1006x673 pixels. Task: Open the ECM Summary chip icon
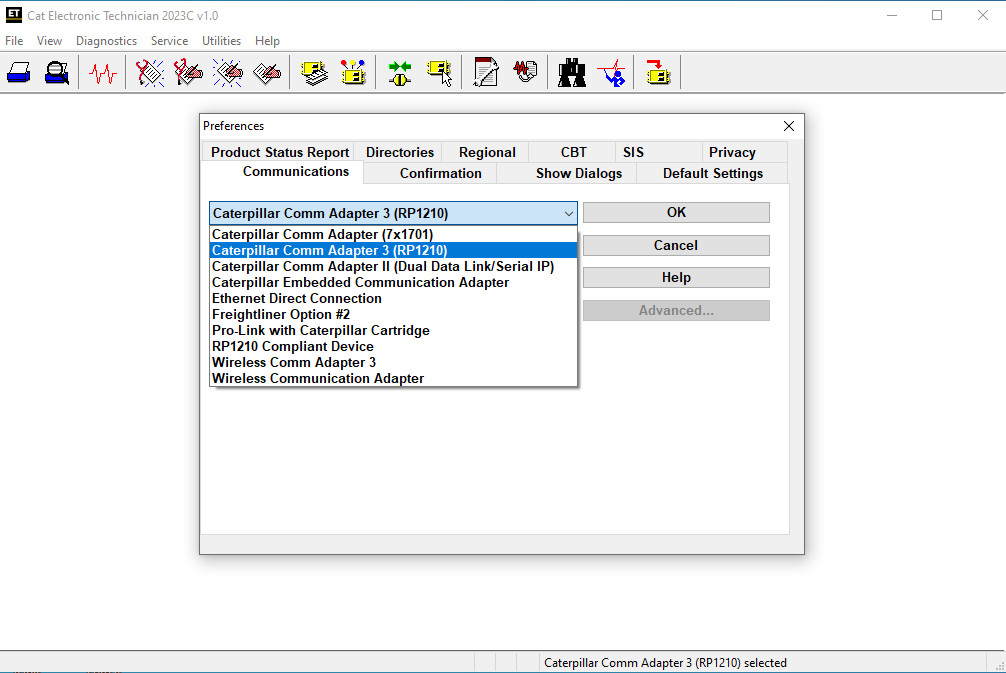pos(314,72)
